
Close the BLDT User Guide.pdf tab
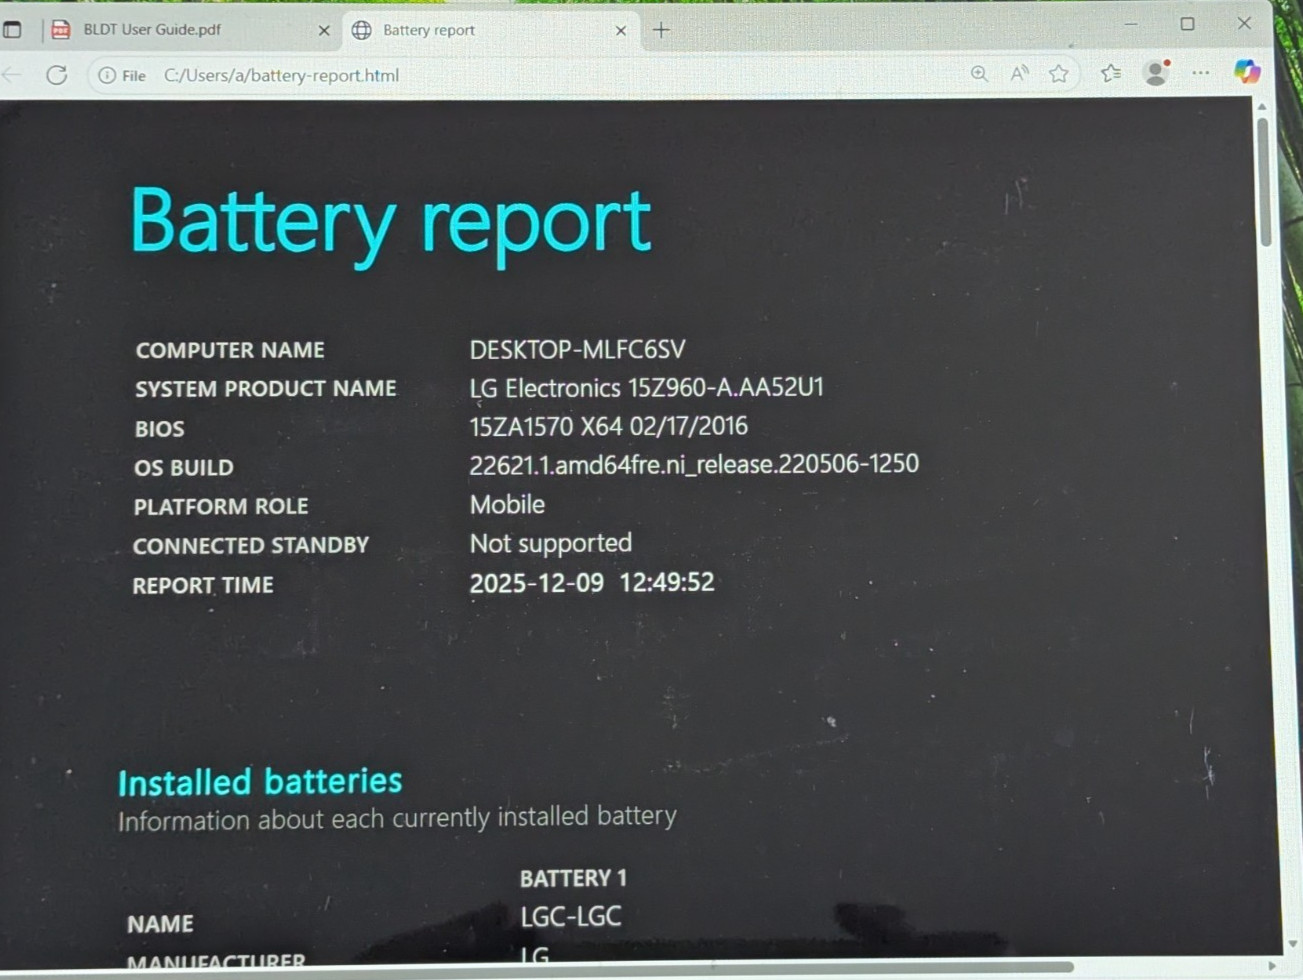pos(323,31)
